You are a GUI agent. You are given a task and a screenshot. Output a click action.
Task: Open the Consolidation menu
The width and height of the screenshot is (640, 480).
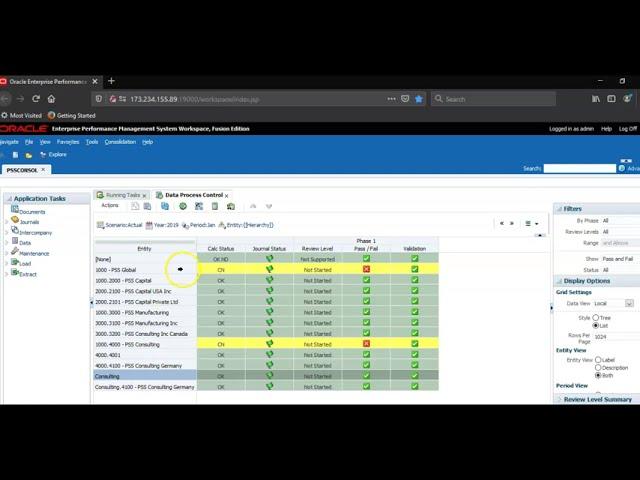click(x=120, y=142)
